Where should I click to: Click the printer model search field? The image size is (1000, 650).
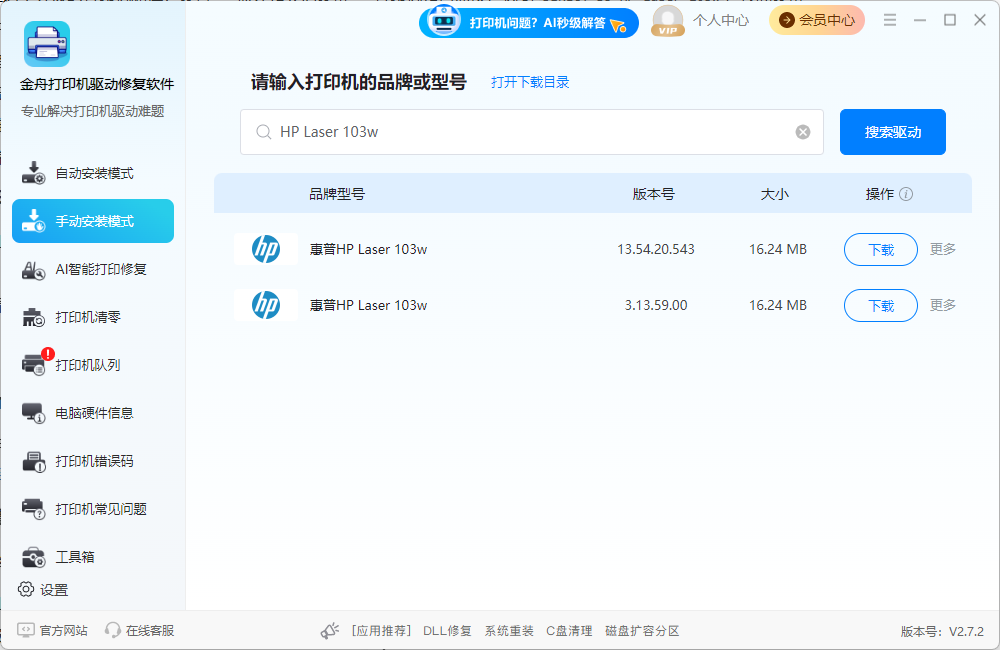[x=532, y=132]
